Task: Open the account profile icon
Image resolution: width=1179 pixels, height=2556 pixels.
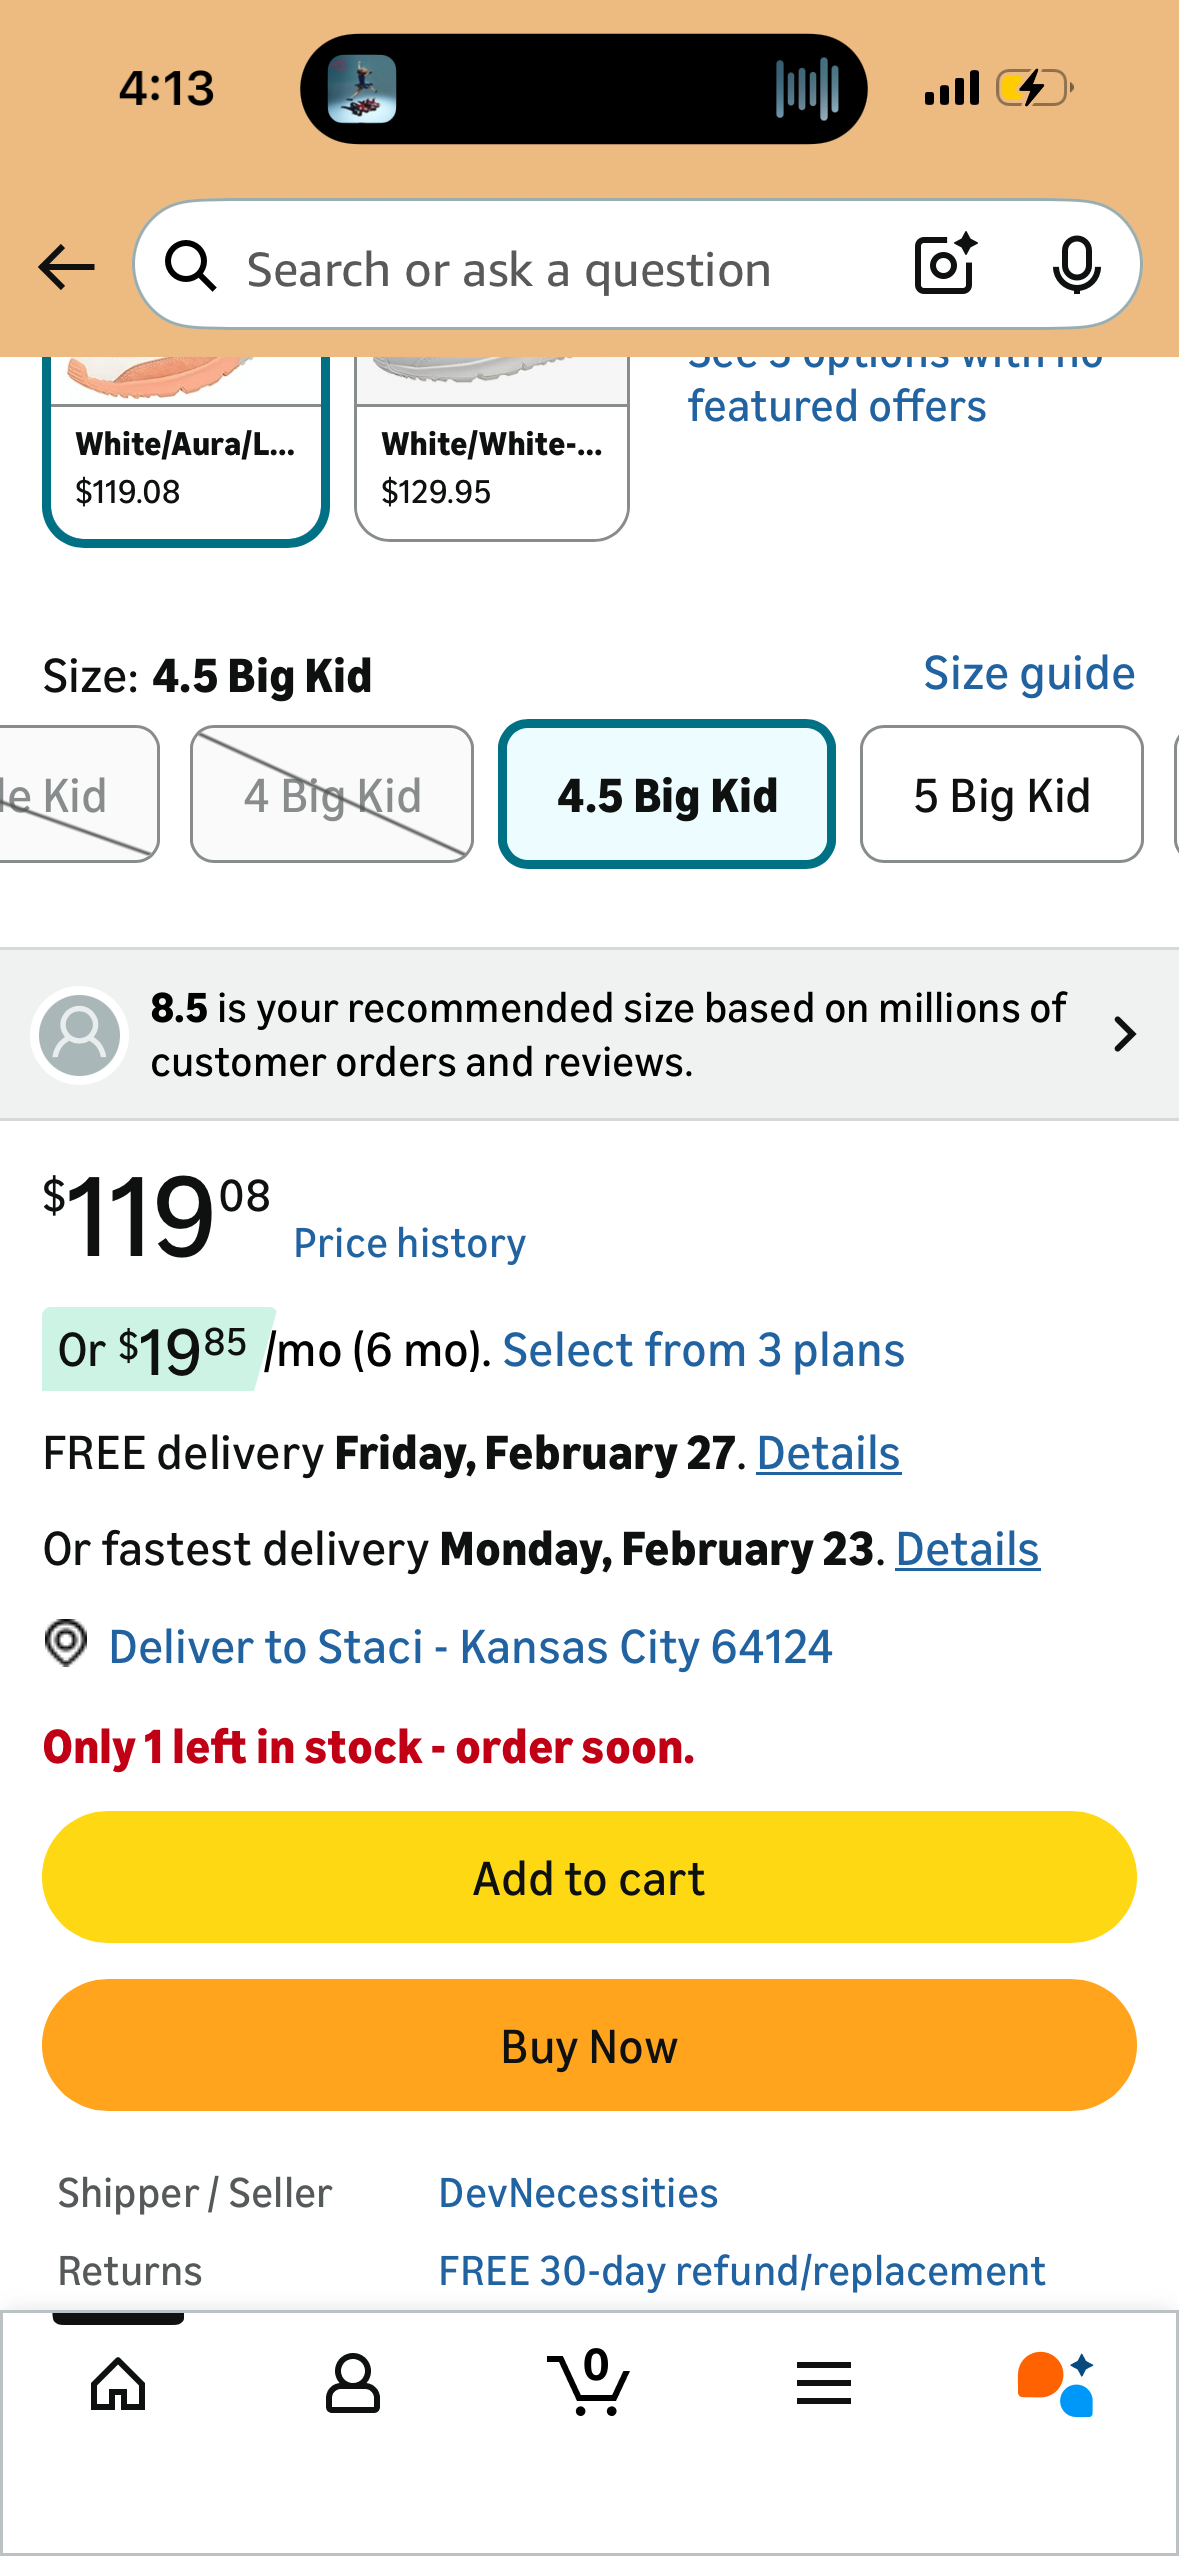Action: 353,2383
